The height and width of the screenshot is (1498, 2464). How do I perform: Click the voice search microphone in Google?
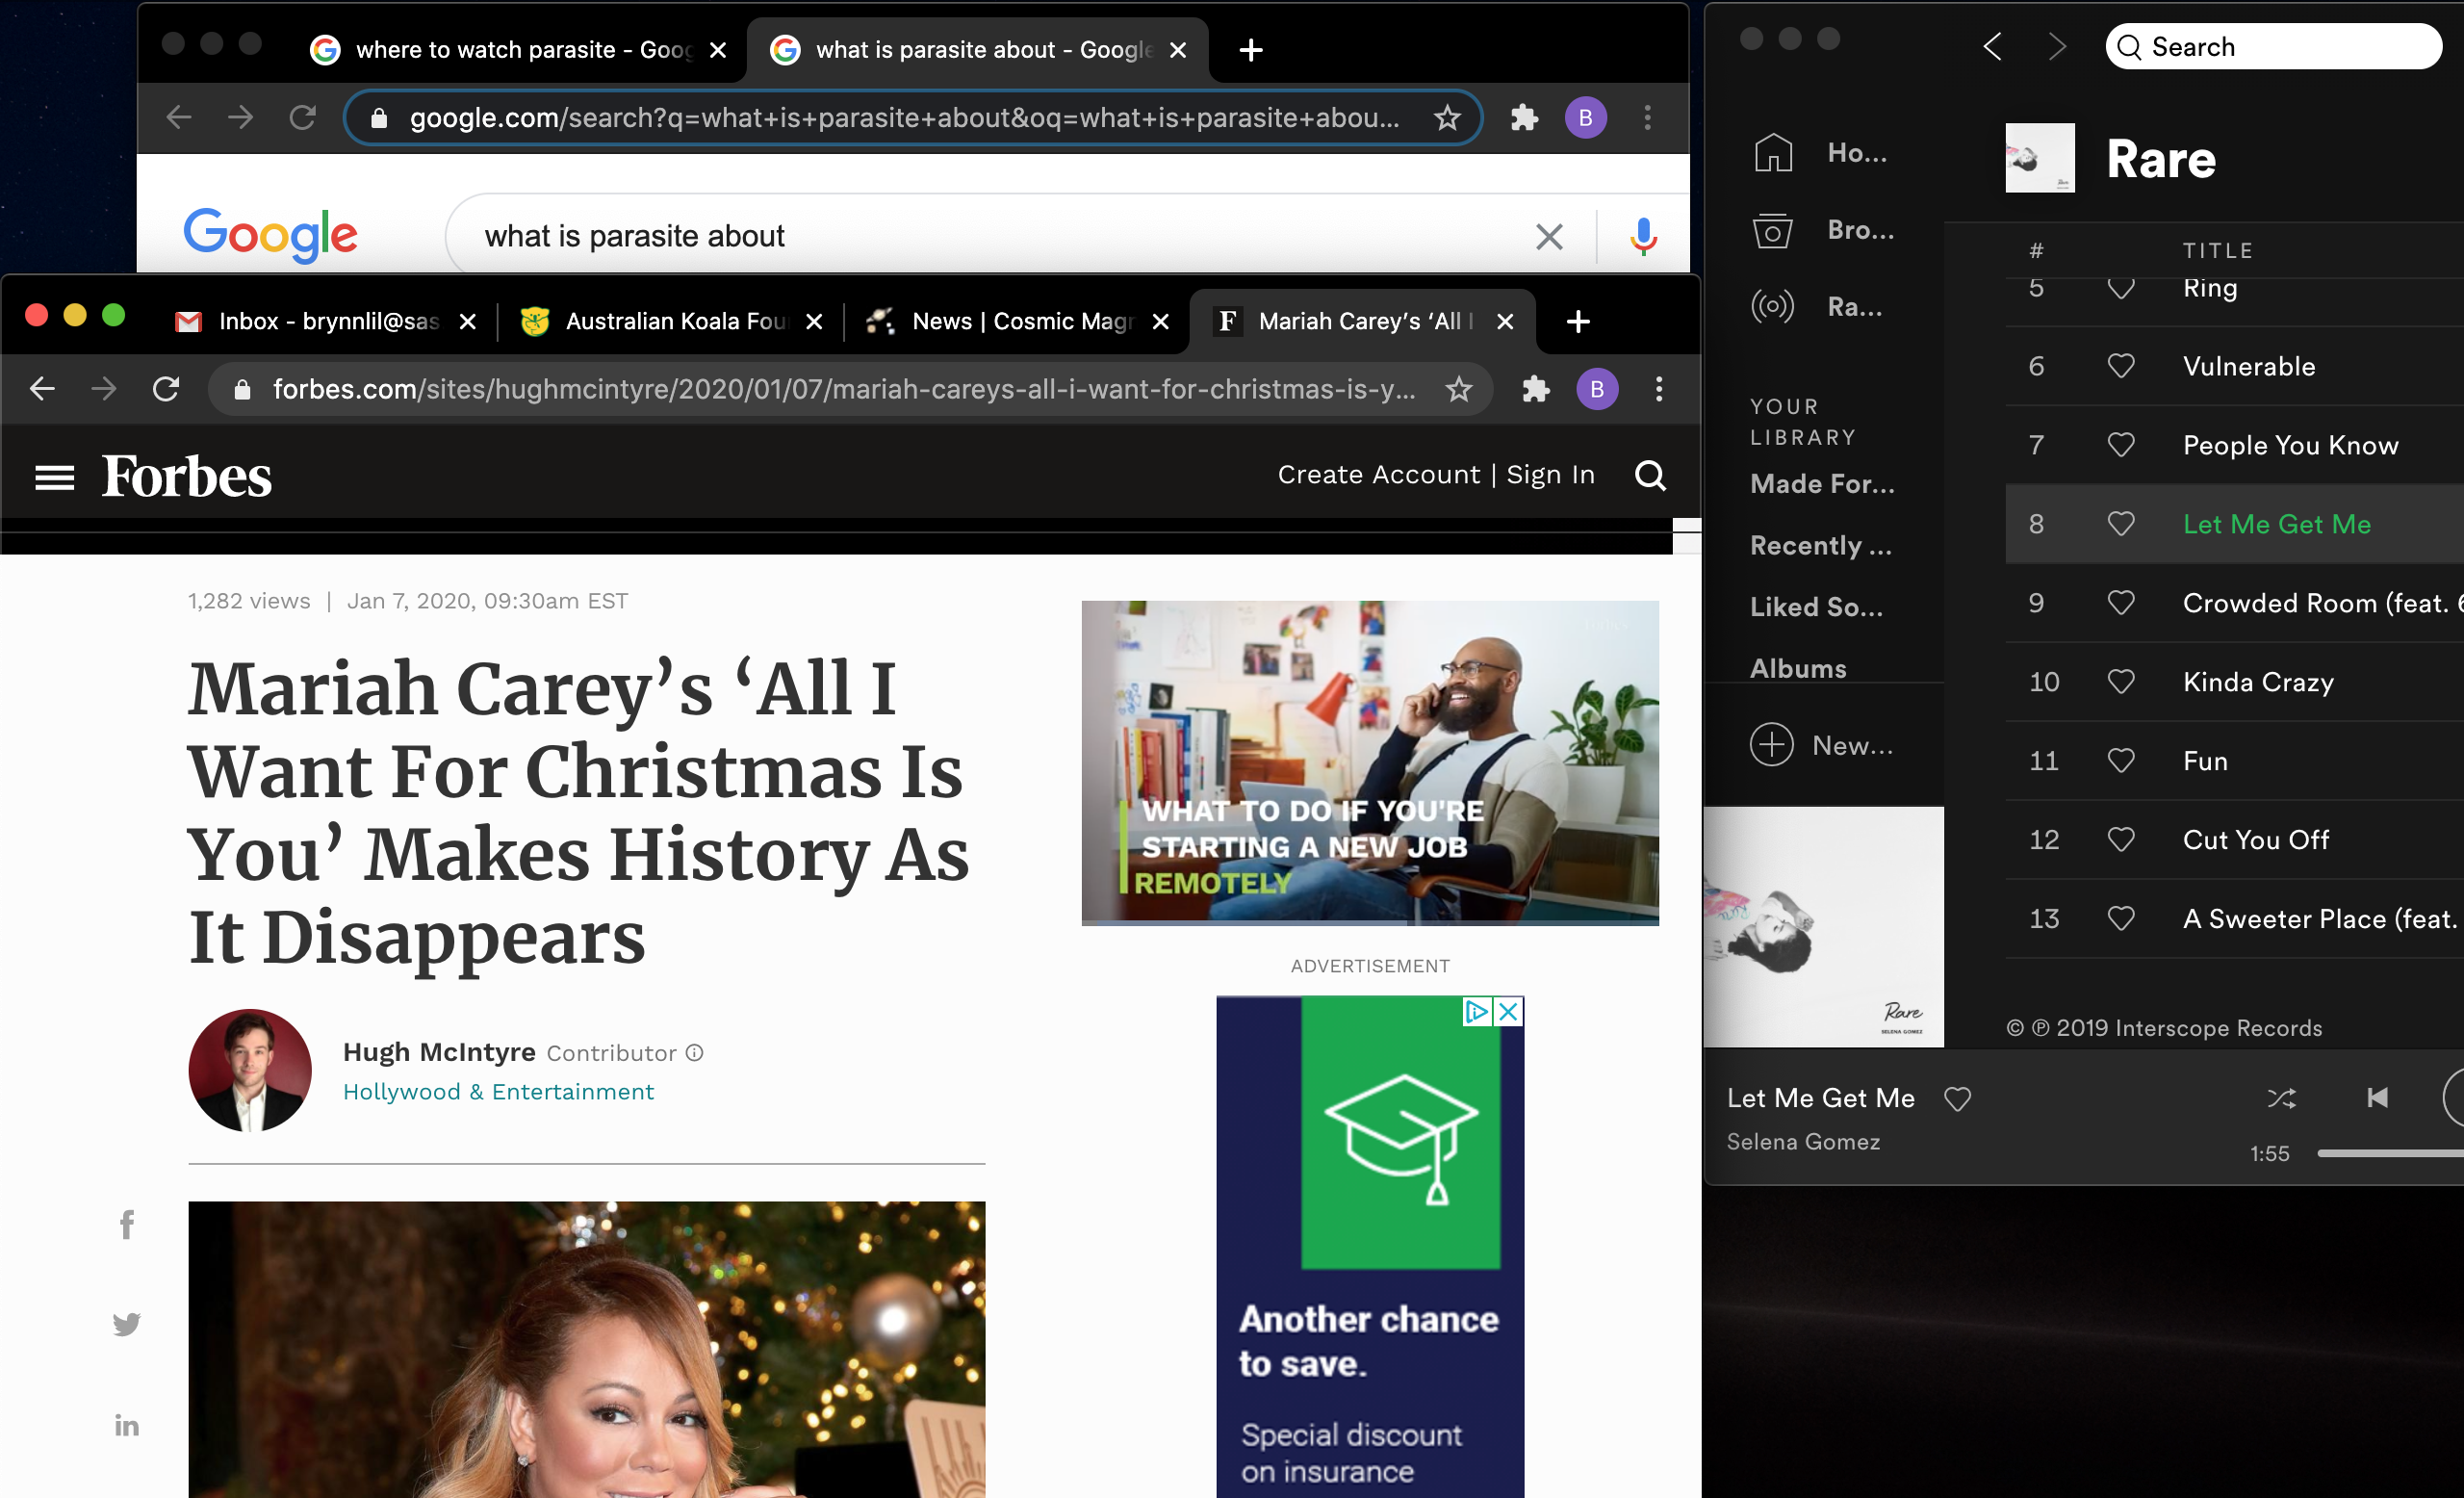click(1643, 237)
